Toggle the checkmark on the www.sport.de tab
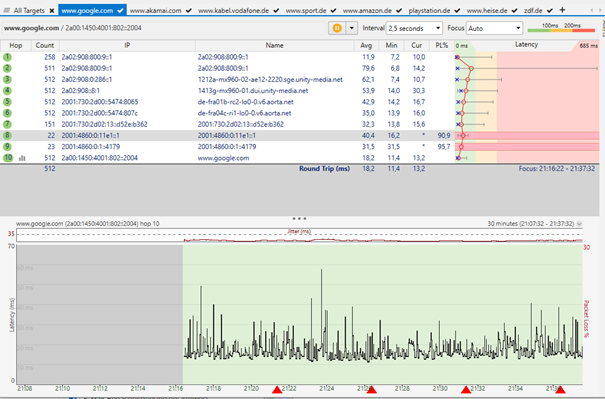605x399 pixels. click(333, 10)
